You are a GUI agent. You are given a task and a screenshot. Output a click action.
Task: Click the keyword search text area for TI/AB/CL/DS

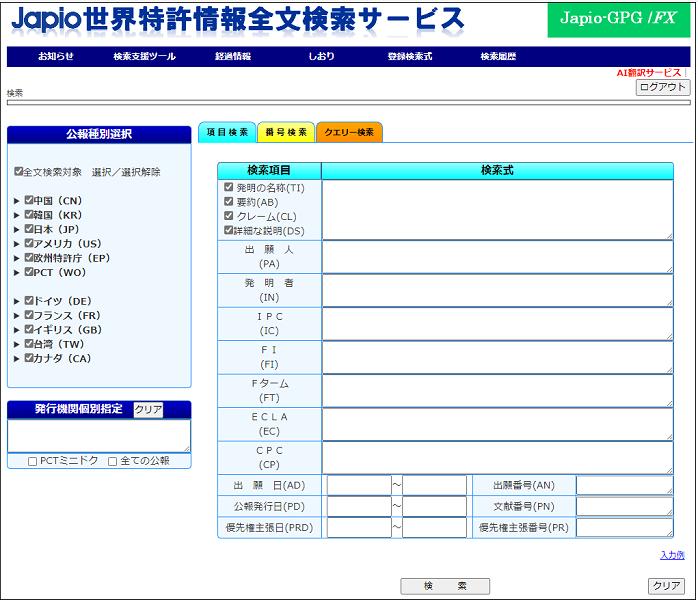tap(498, 210)
